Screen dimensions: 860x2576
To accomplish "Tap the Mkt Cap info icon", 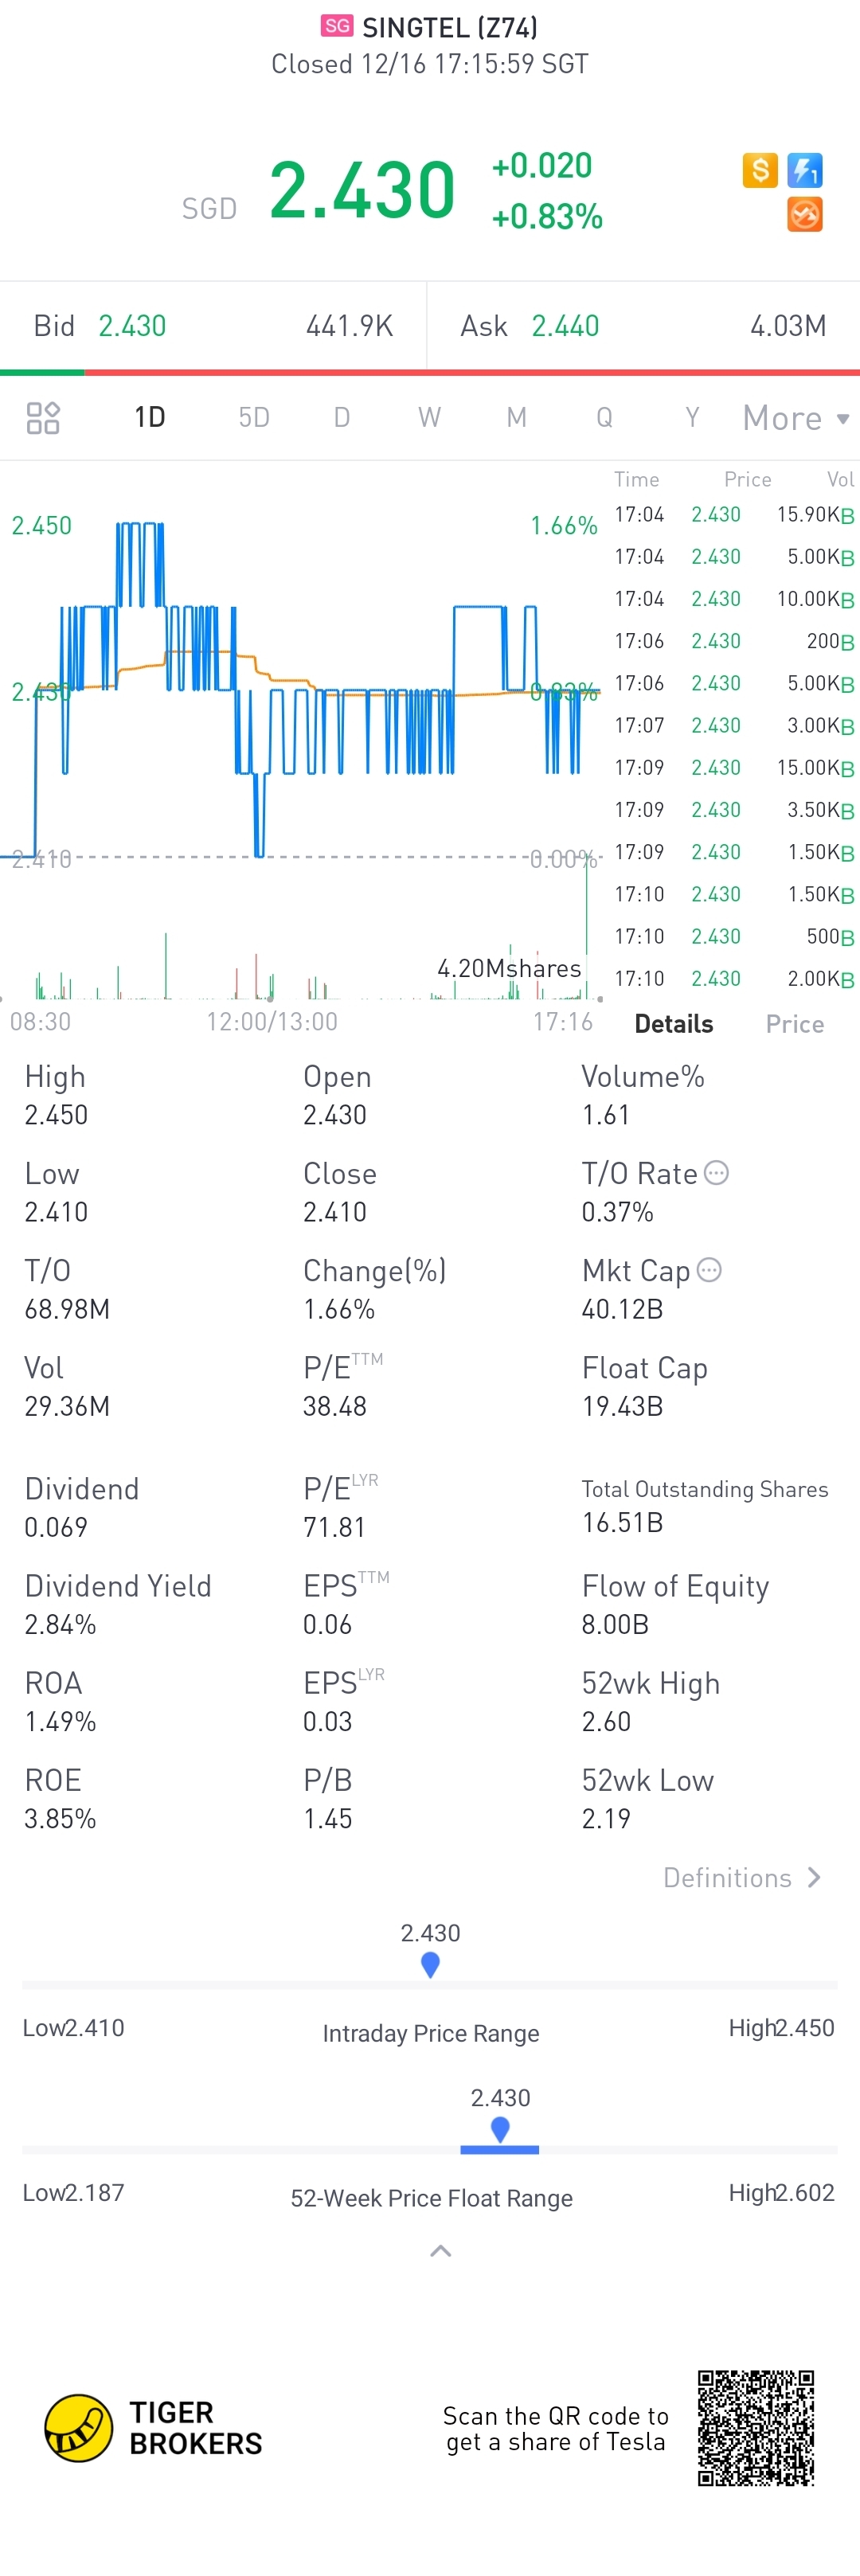I will (x=709, y=1270).
